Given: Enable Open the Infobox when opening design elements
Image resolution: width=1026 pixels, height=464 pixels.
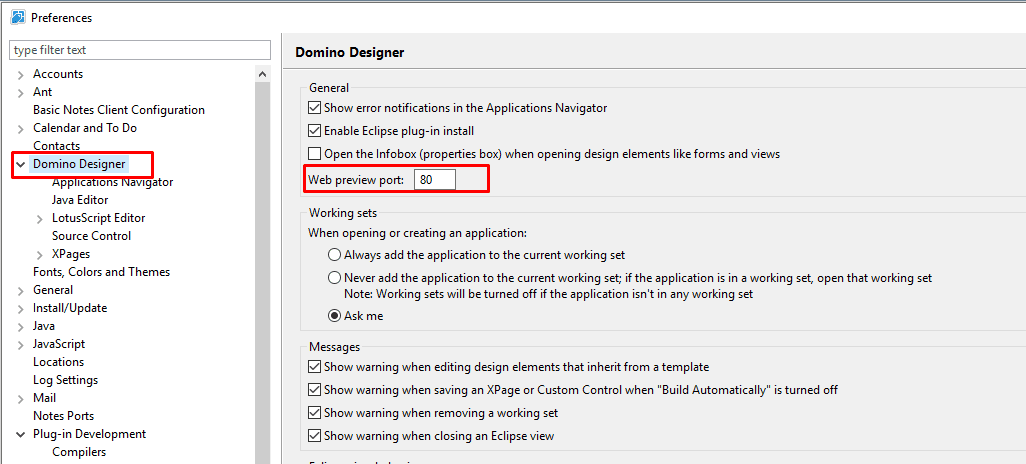Looking at the screenshot, I should coord(315,154).
